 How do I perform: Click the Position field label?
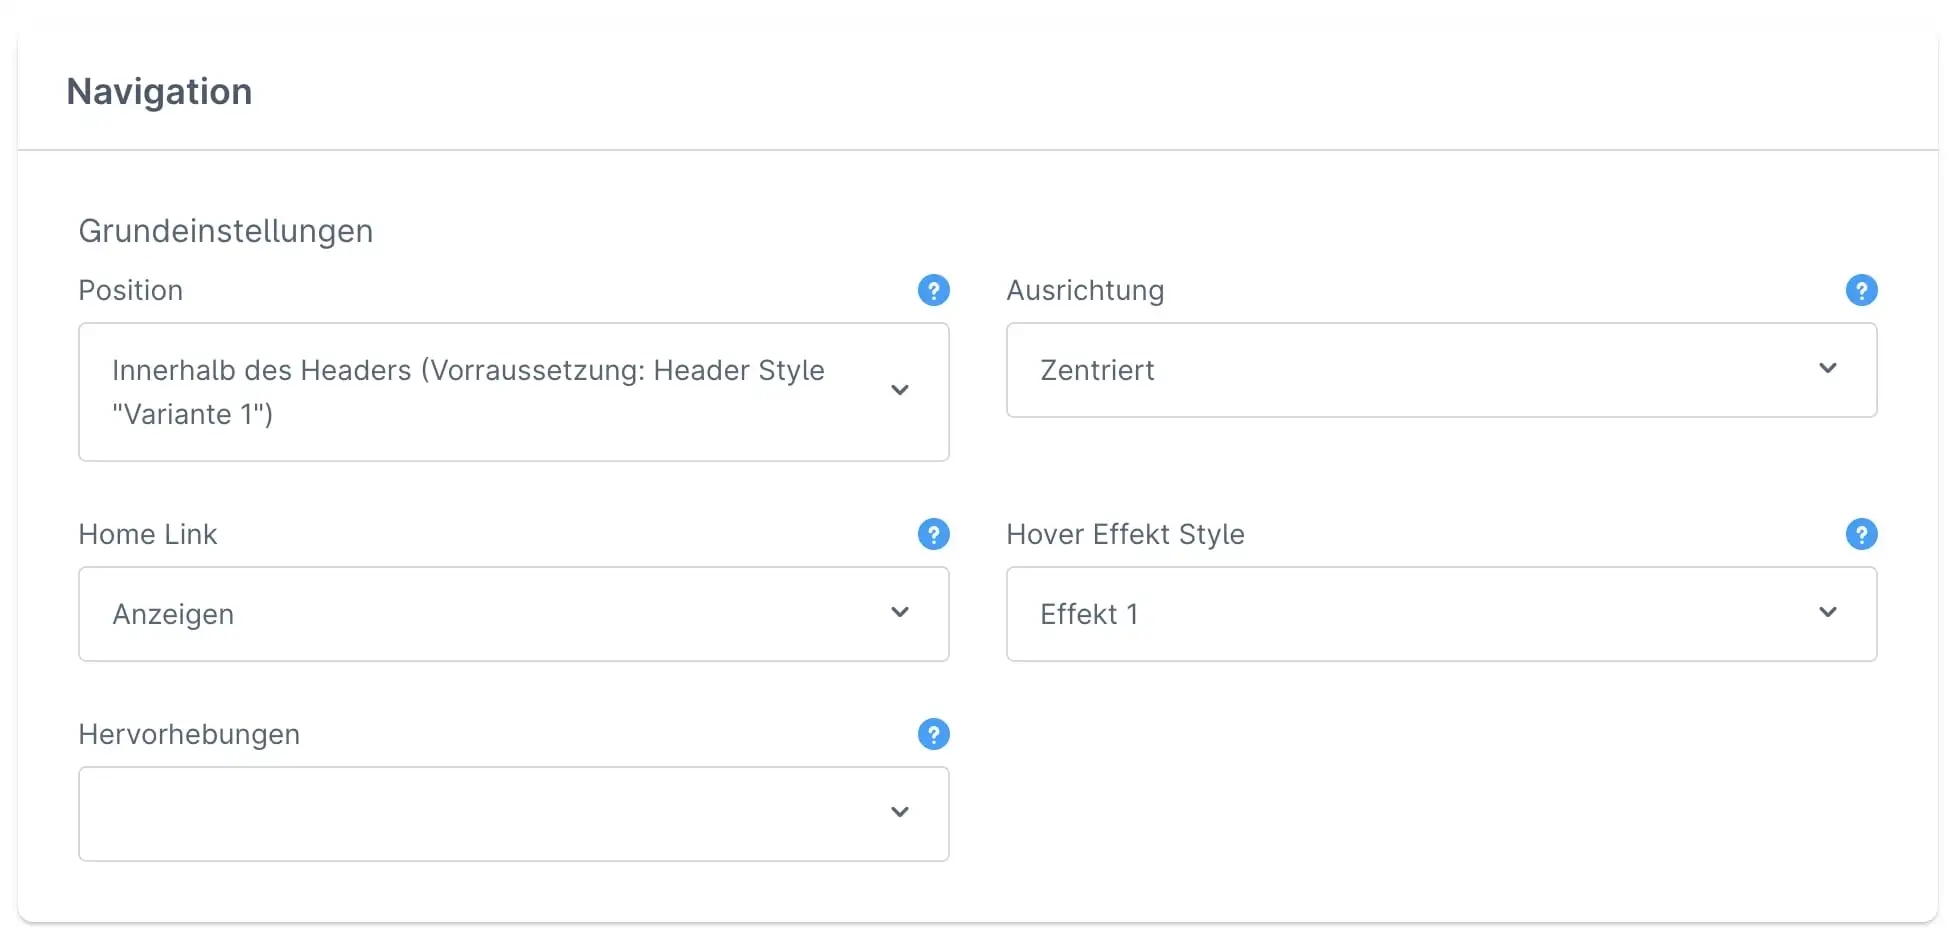[x=131, y=291]
